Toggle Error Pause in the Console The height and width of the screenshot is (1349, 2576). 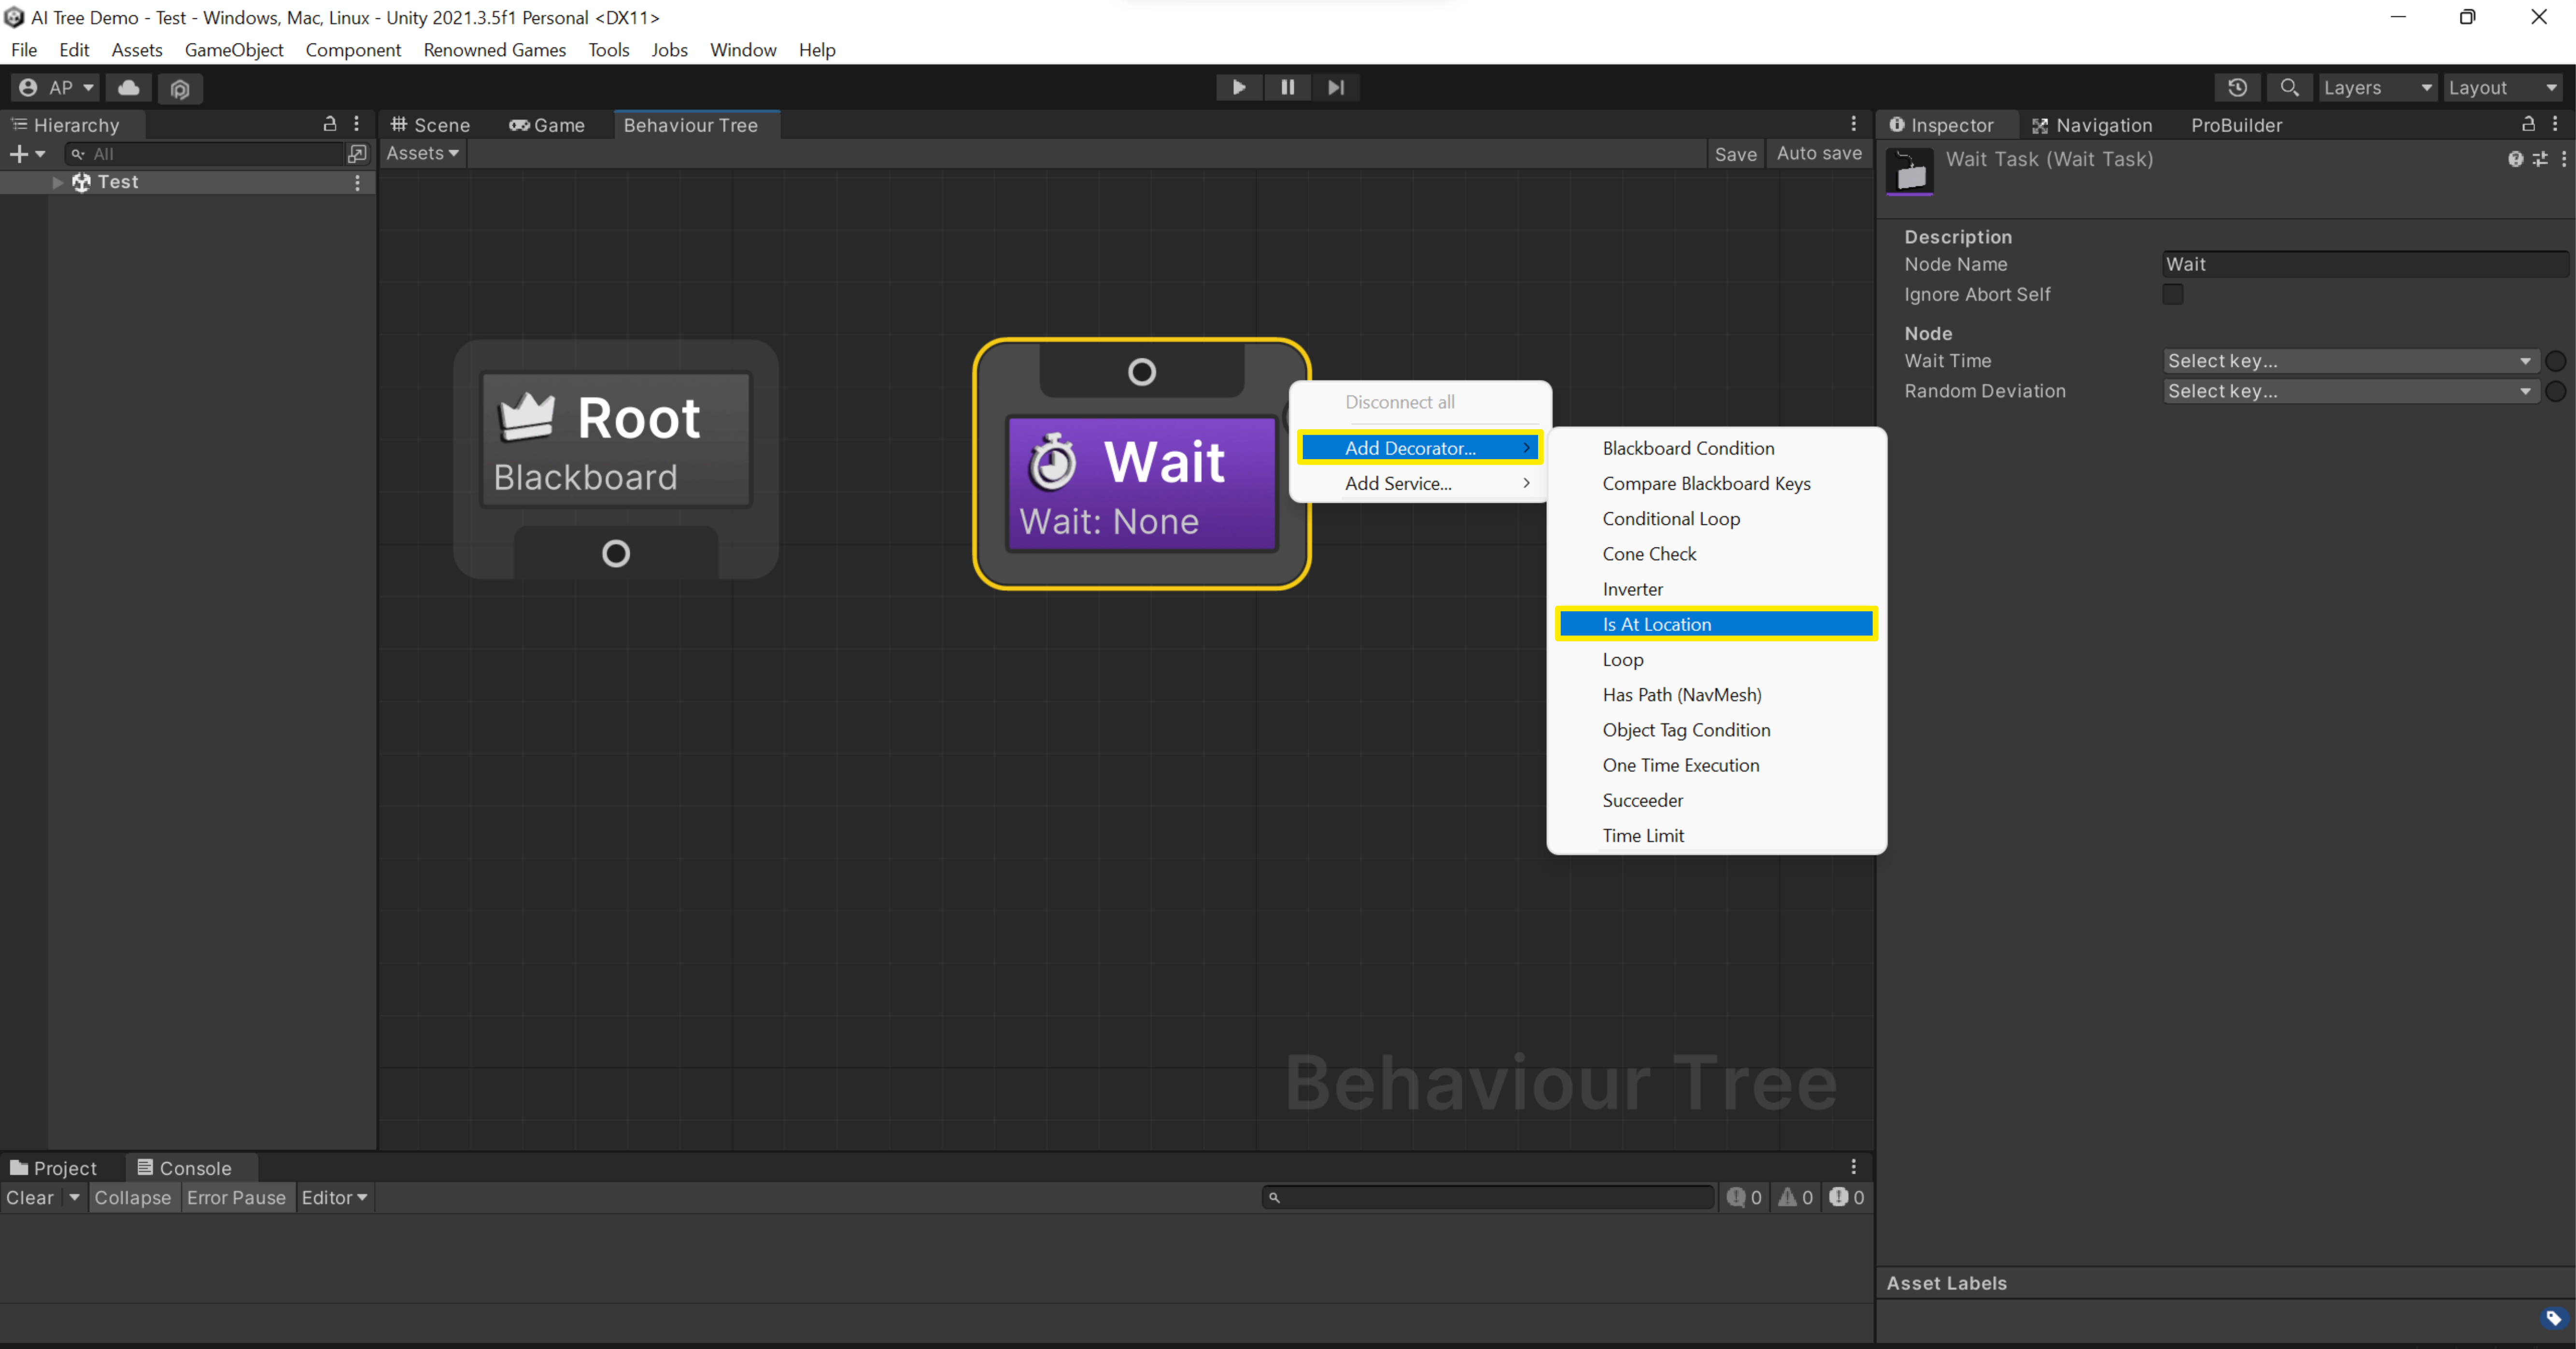[x=236, y=1197]
